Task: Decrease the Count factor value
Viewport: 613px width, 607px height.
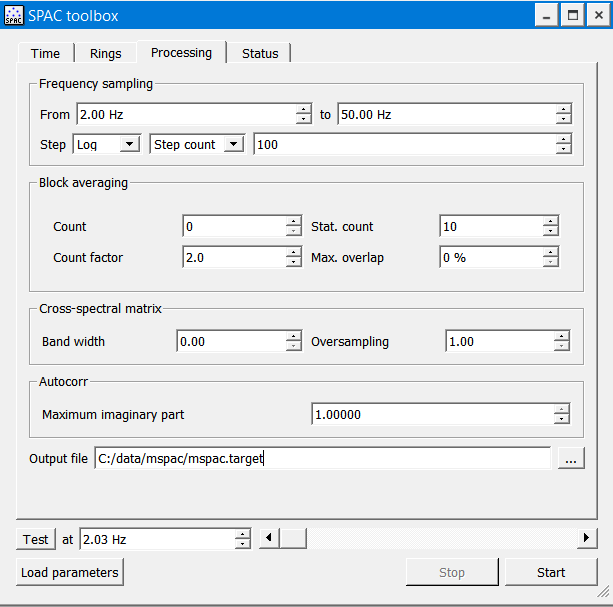Action: point(293,263)
